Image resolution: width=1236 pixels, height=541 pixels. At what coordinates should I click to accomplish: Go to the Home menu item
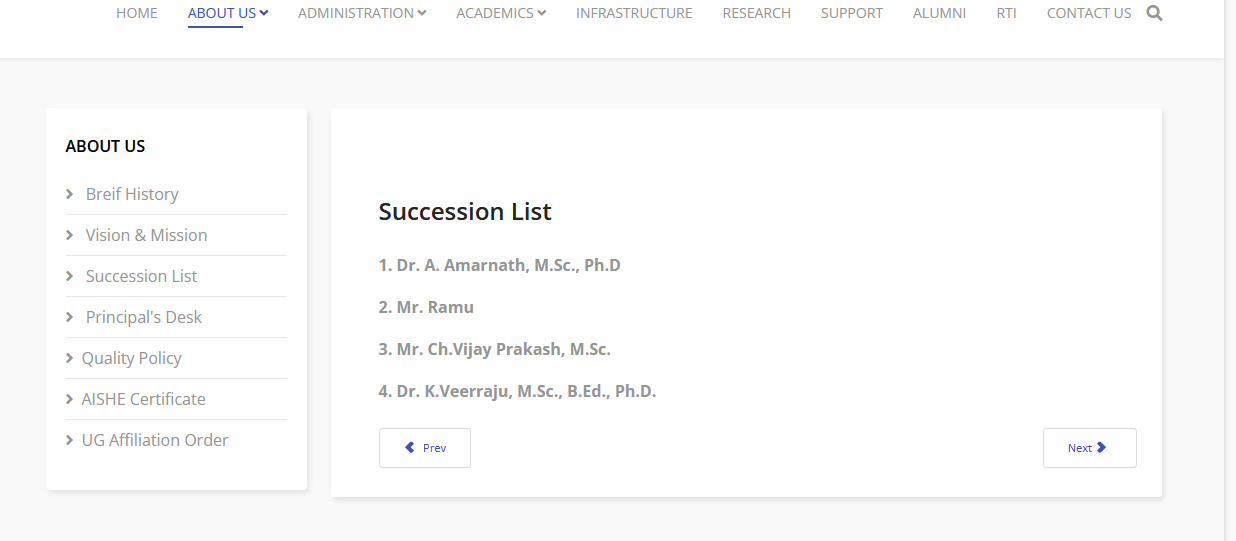(137, 13)
